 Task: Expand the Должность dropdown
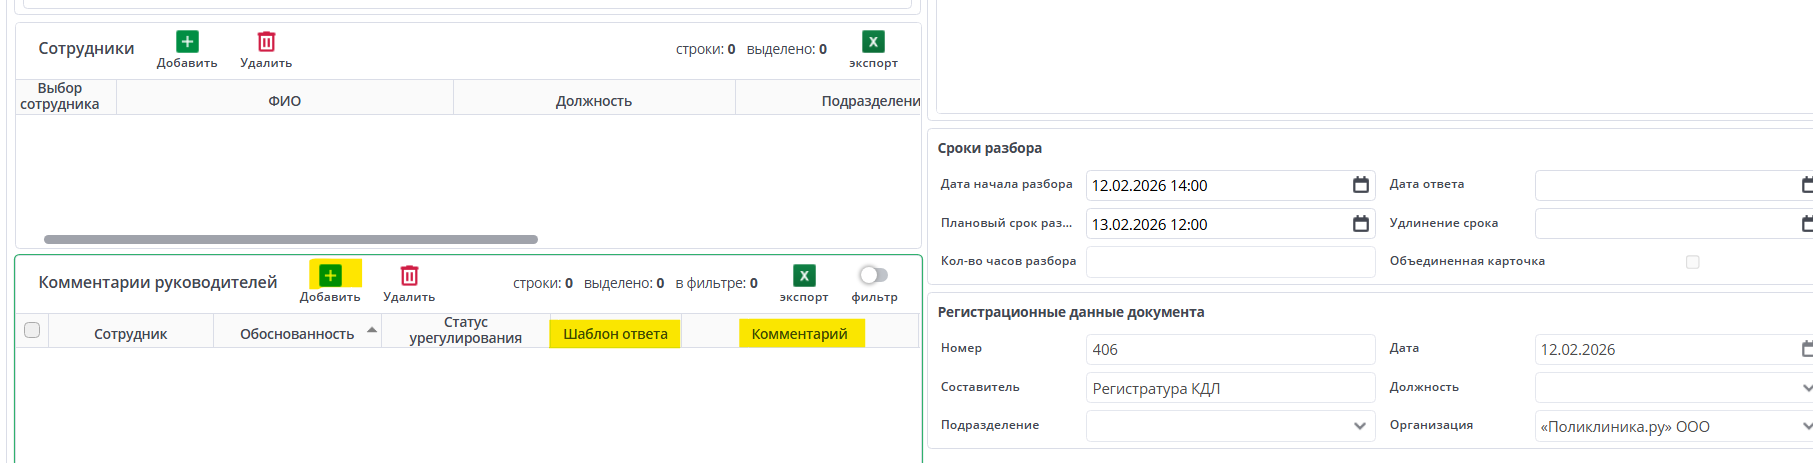[x=1806, y=388]
